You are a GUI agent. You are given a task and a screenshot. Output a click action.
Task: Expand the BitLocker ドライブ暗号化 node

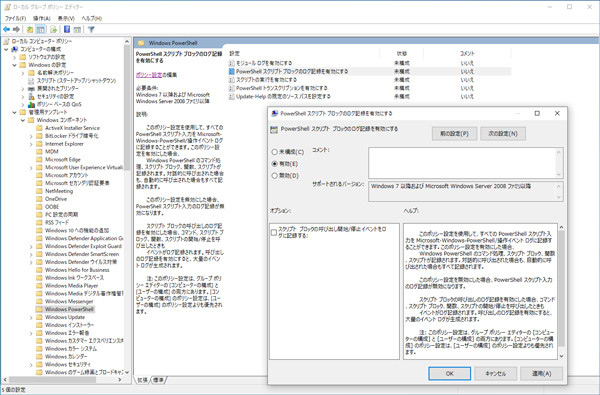(31, 136)
